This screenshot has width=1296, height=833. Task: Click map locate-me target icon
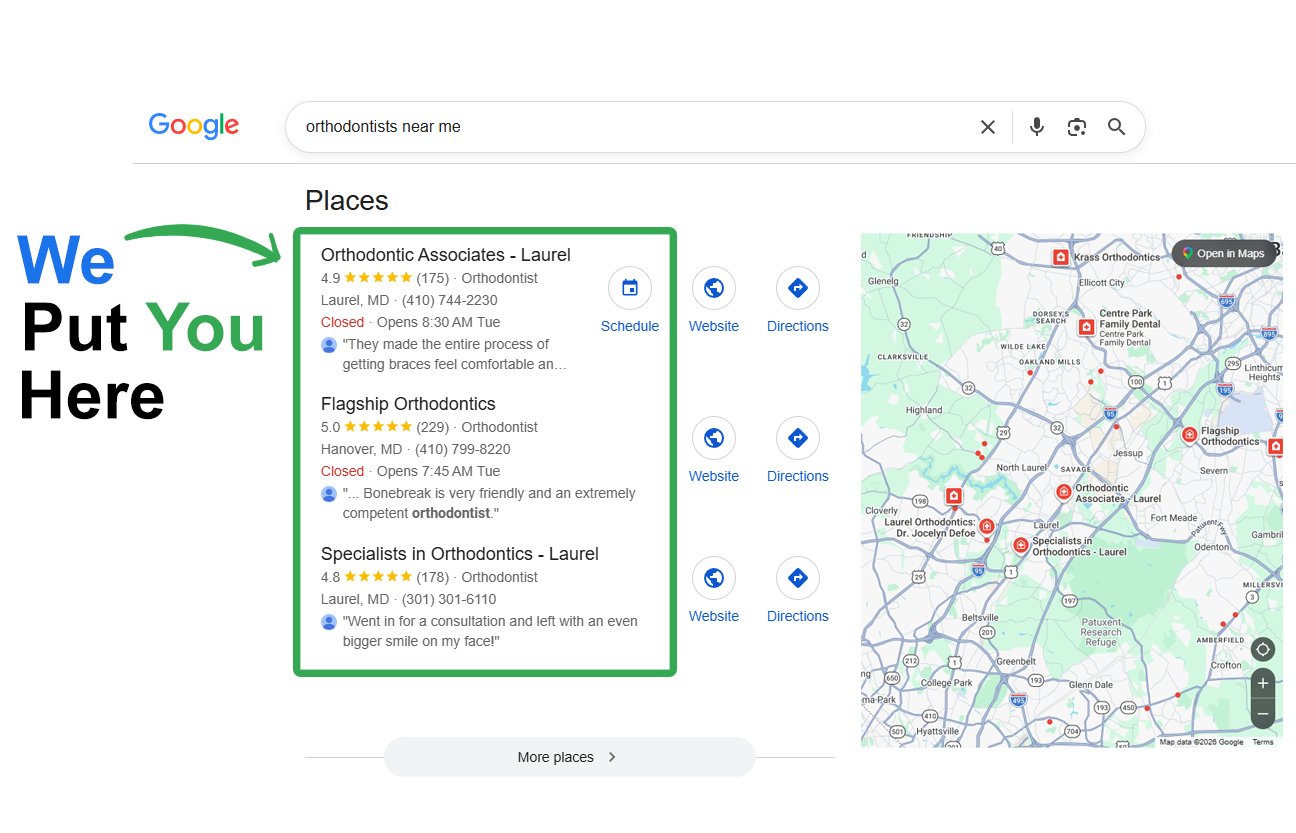click(x=1263, y=649)
